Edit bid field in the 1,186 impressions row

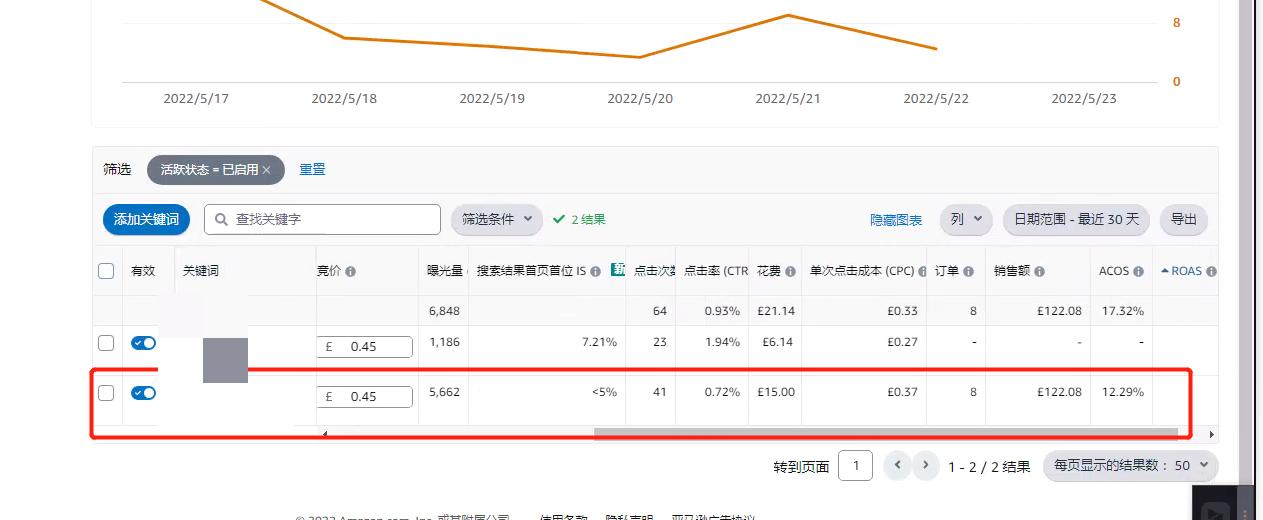(364, 347)
